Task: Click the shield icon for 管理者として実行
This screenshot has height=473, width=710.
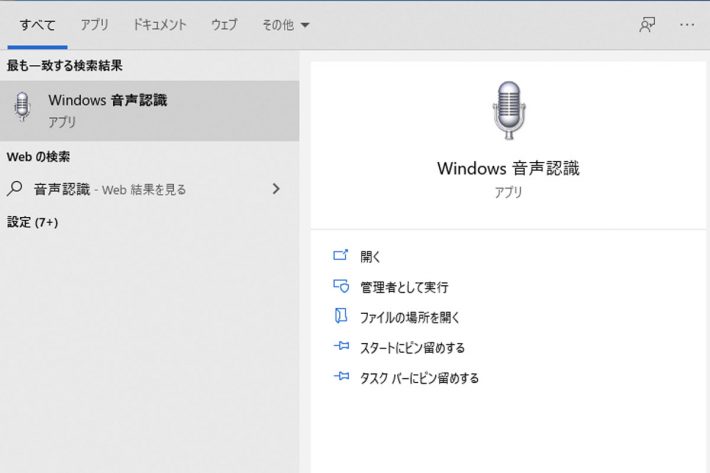Action: 341,286
